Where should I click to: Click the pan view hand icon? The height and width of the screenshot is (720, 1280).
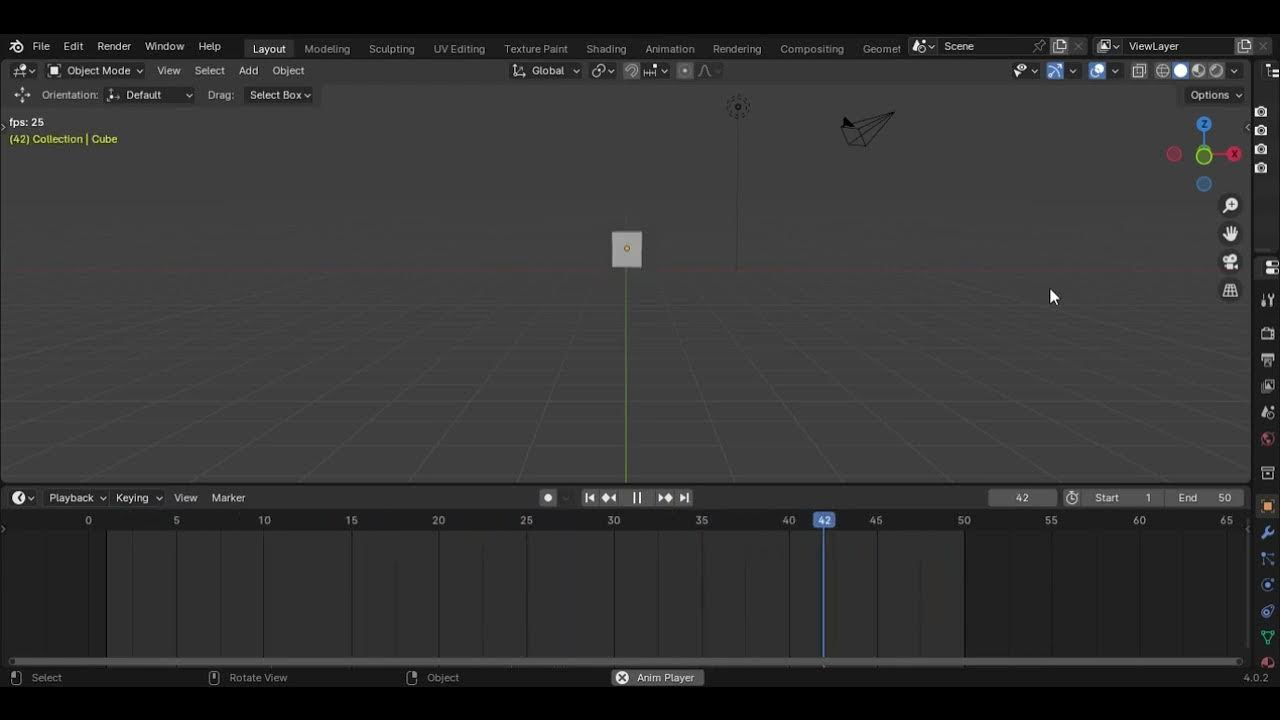[1230, 233]
